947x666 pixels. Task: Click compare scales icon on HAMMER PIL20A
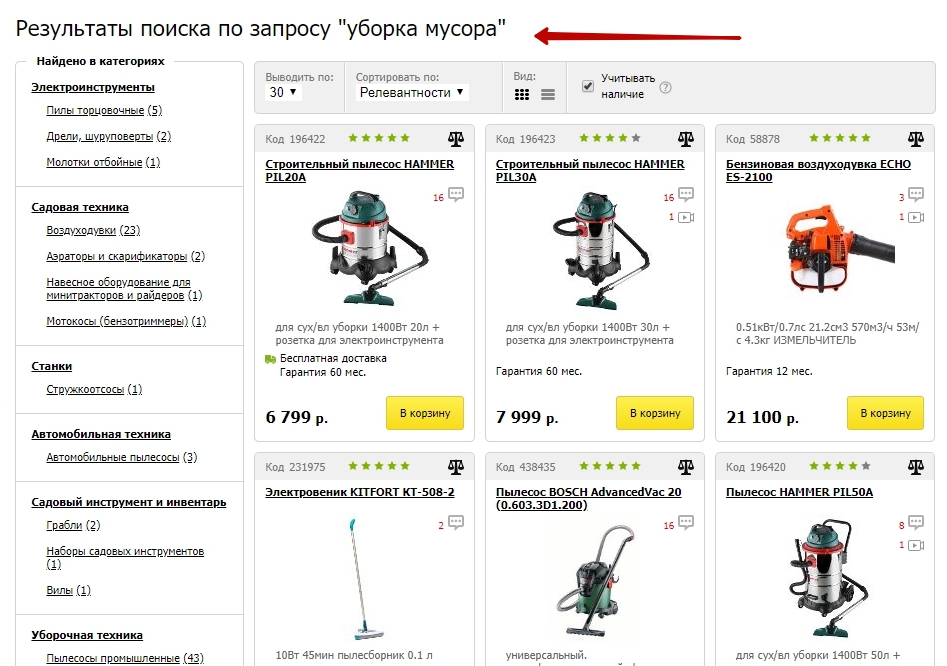click(x=456, y=139)
